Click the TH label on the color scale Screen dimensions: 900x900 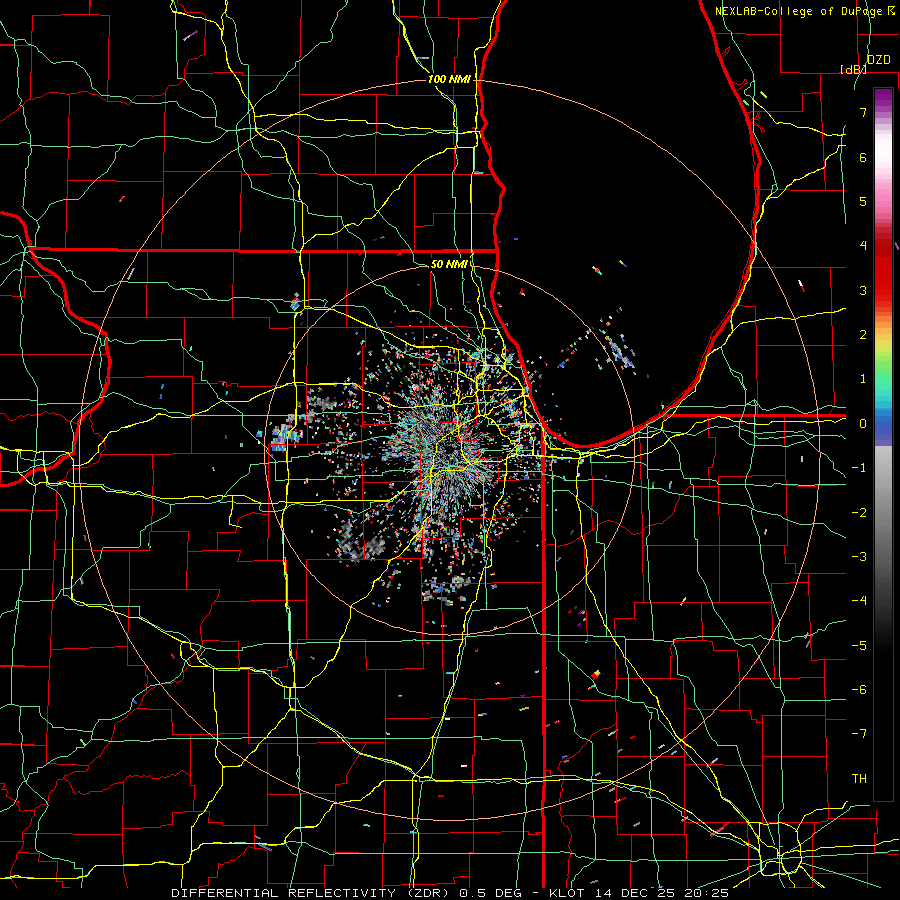[x=859, y=778]
